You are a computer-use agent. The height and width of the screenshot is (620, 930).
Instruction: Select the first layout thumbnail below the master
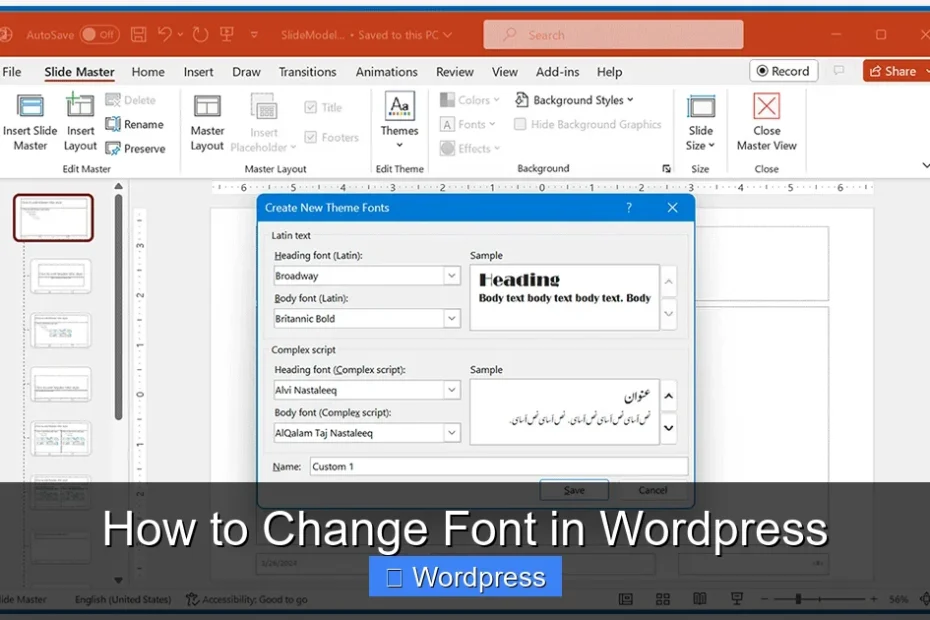(x=60, y=276)
